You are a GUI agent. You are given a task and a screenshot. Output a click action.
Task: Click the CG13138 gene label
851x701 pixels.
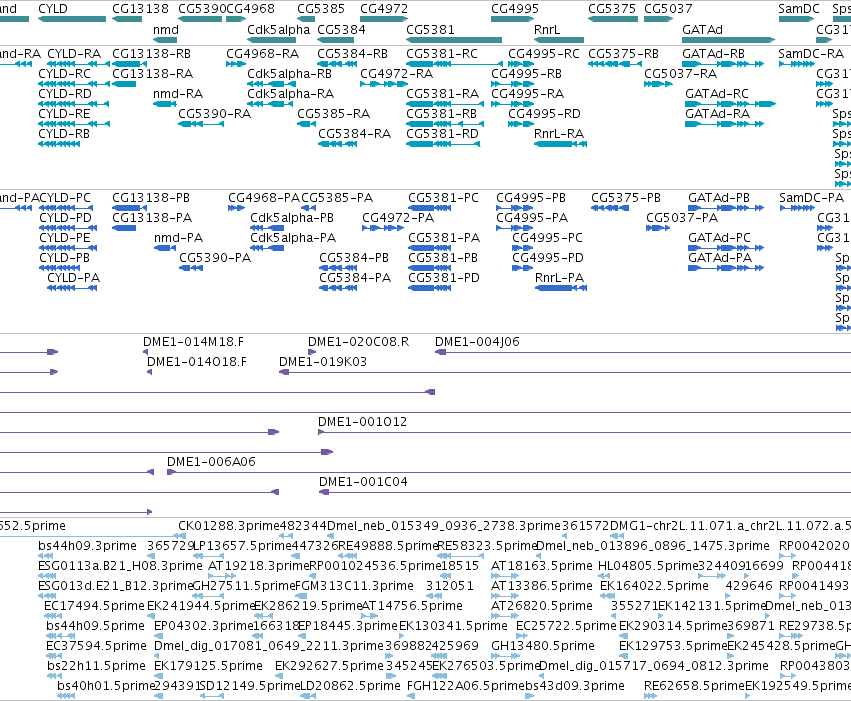tap(141, 9)
